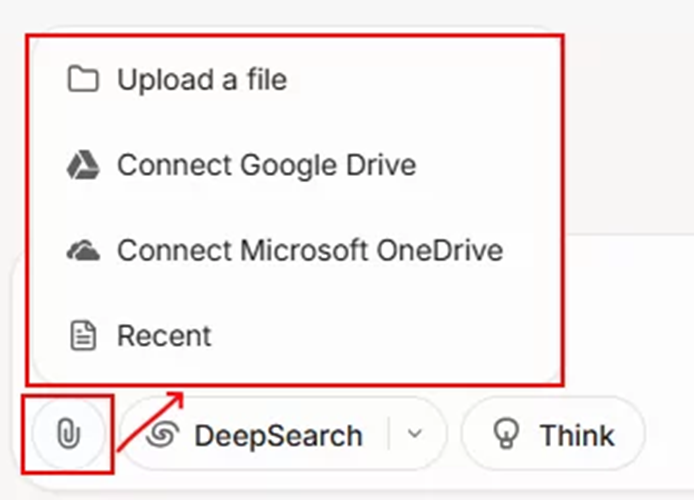Click the Think lightbulb icon
Screen dimensions: 694x500
click(506, 434)
